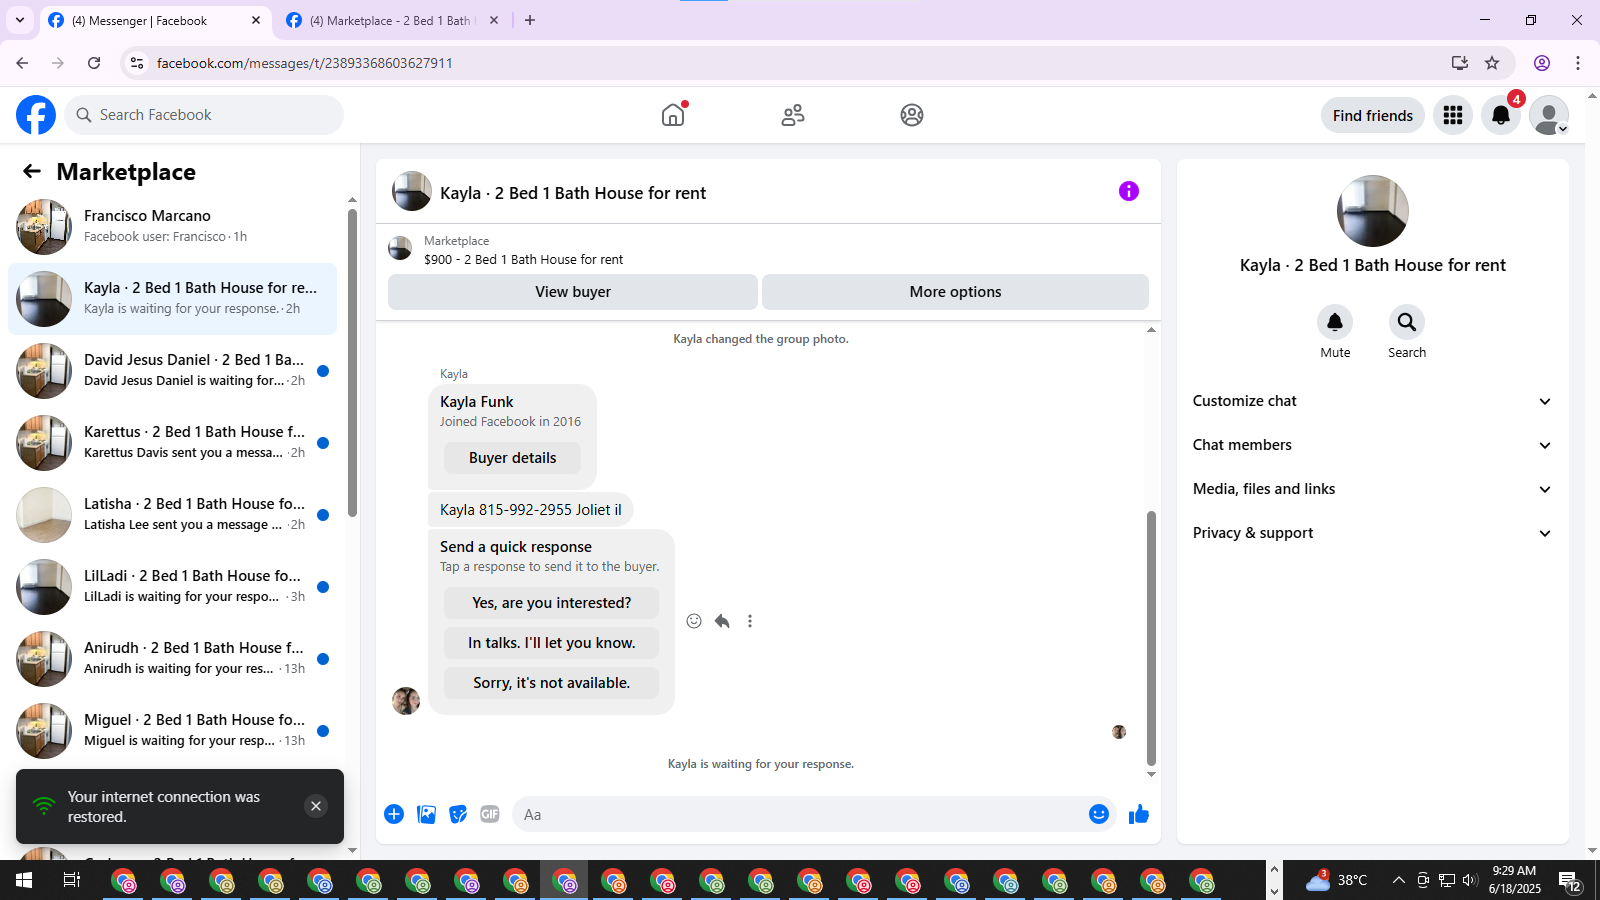This screenshot has height=900, width=1600.
Task: Open Windows notification center
Action: click(1569, 881)
